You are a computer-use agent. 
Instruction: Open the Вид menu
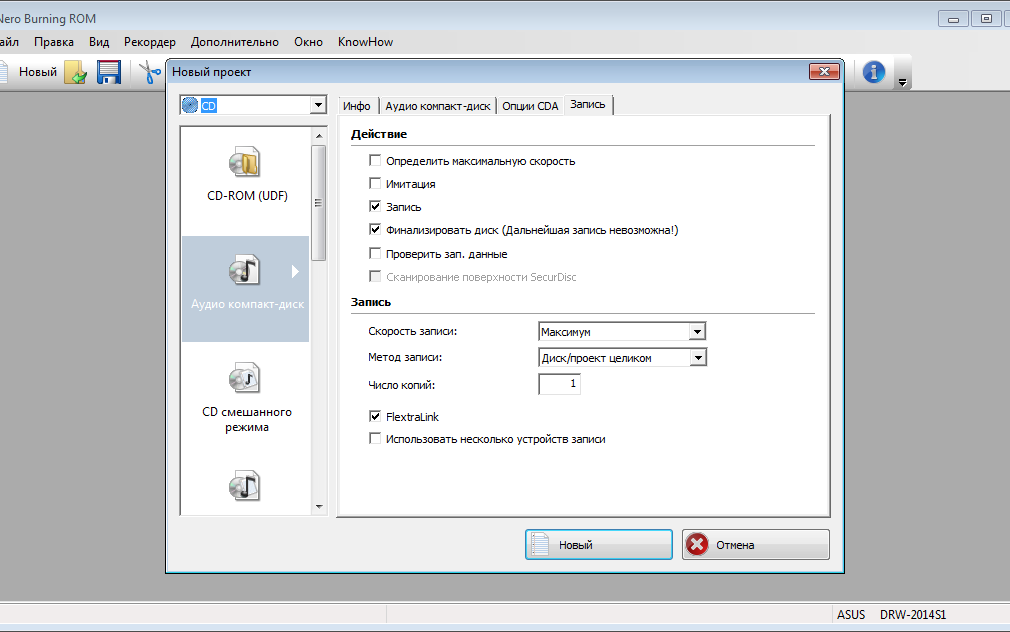[x=99, y=42]
